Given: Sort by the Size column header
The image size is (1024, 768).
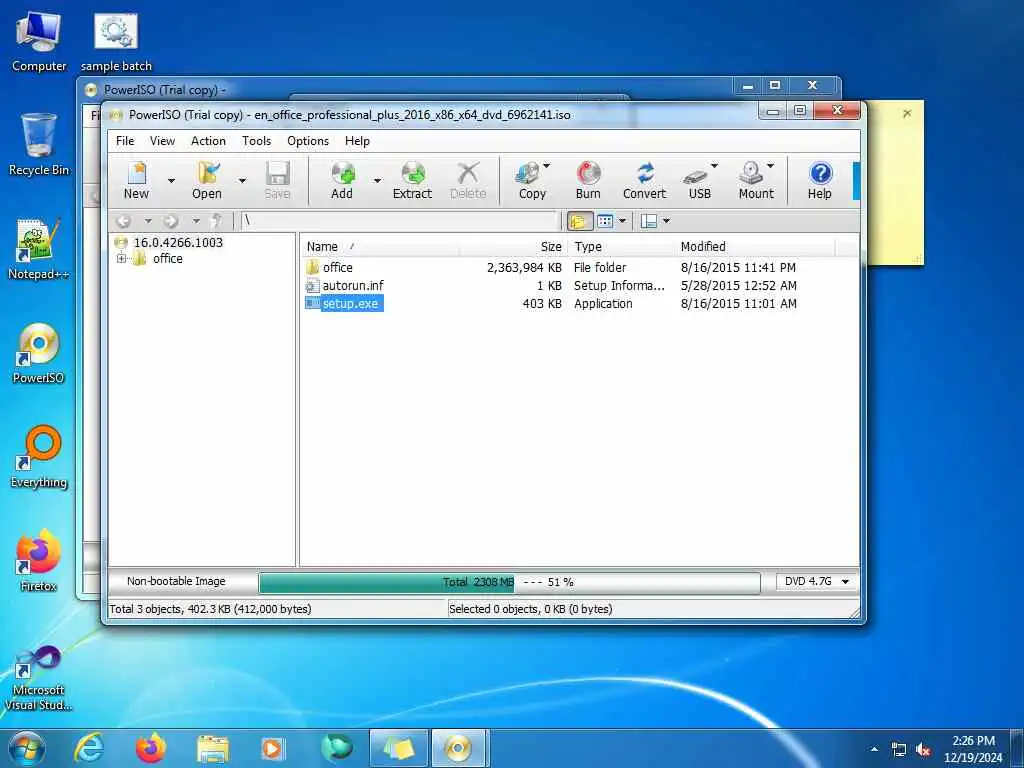Looking at the screenshot, I should tap(514, 247).
